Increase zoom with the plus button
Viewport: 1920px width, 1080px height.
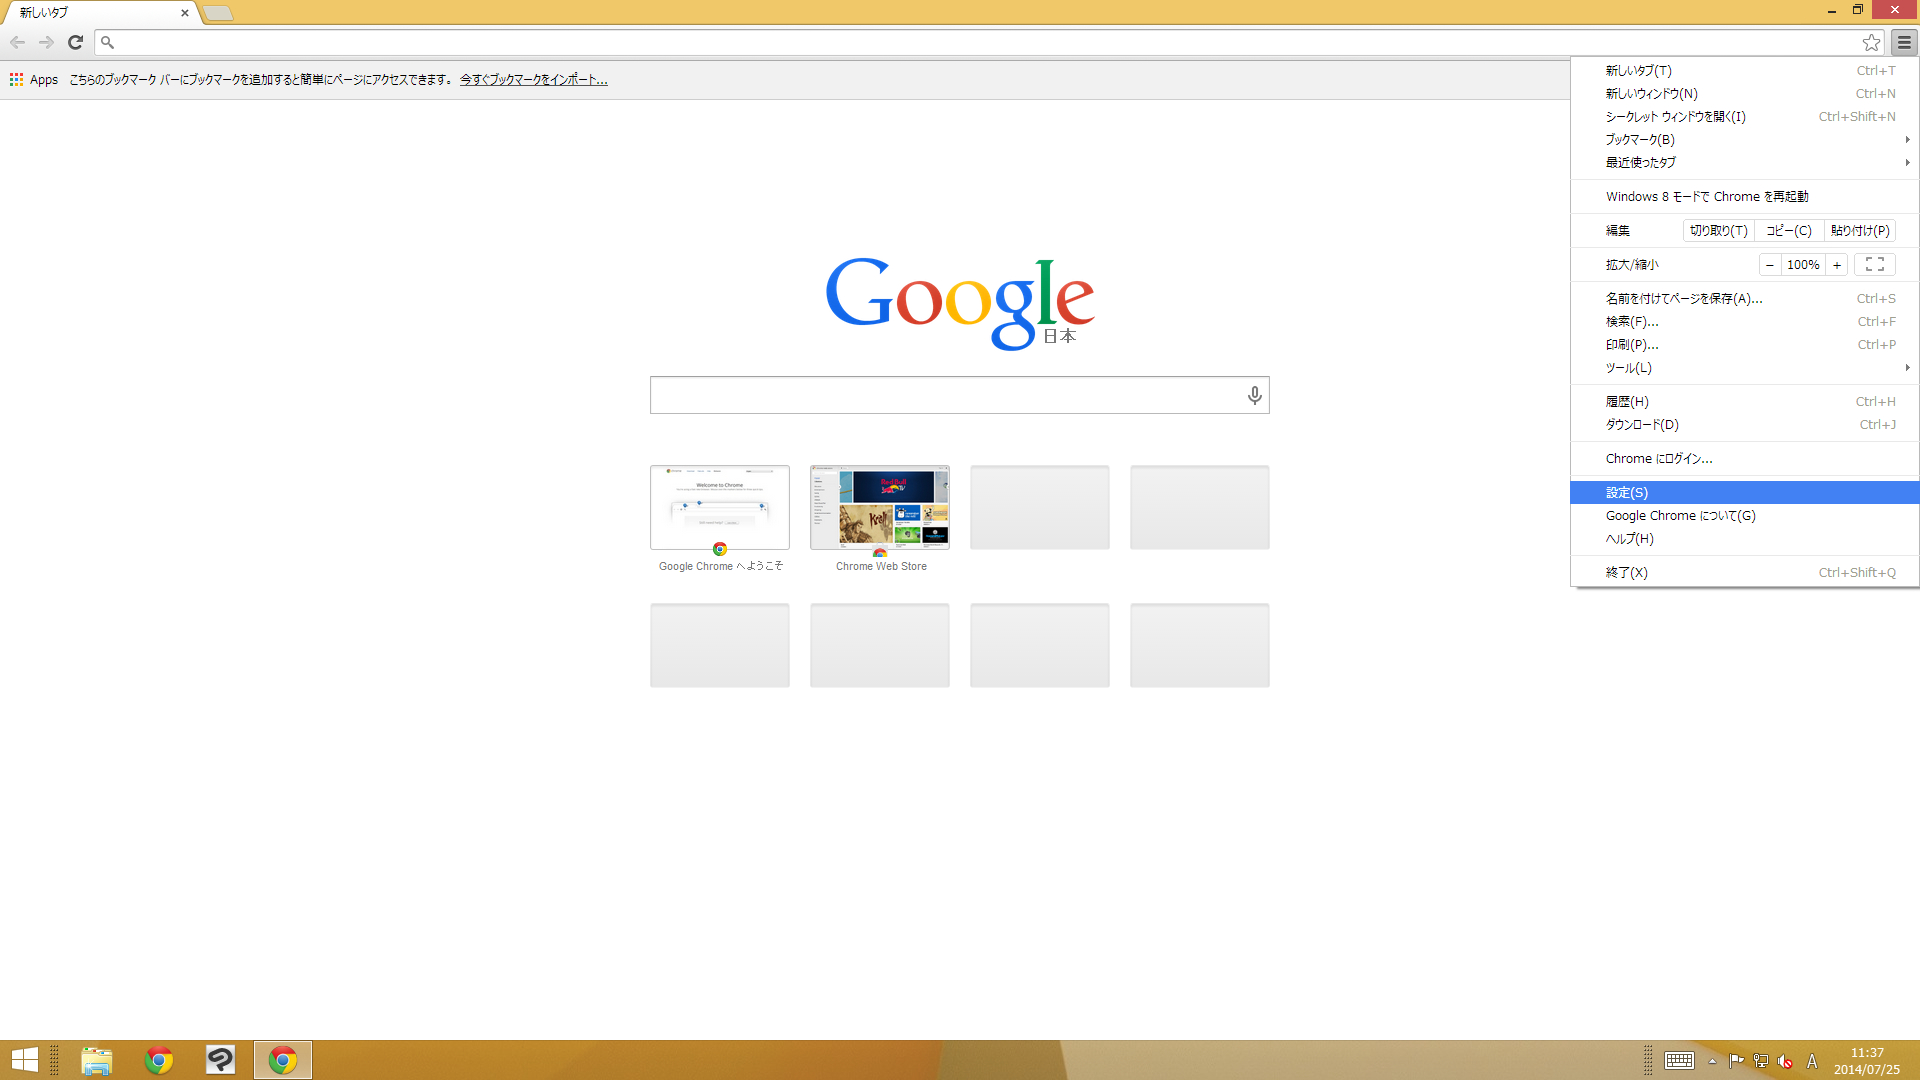click(x=1837, y=264)
